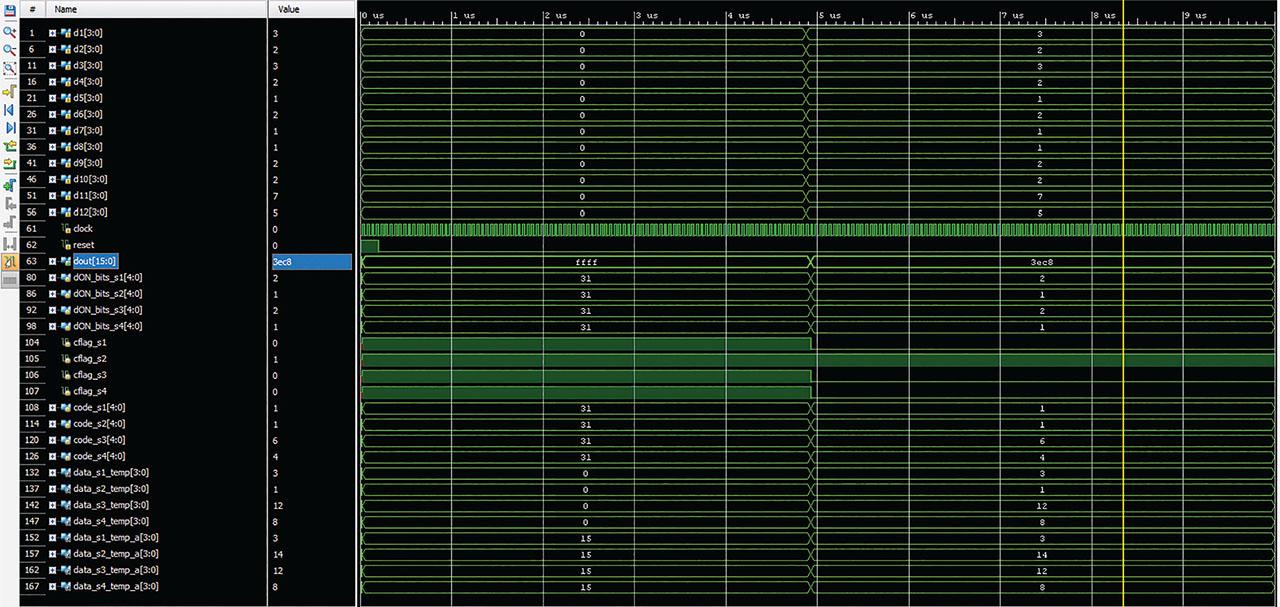Zoom to full view of the waveform
Viewport: 1280px width, 607px height.
tap(8, 68)
